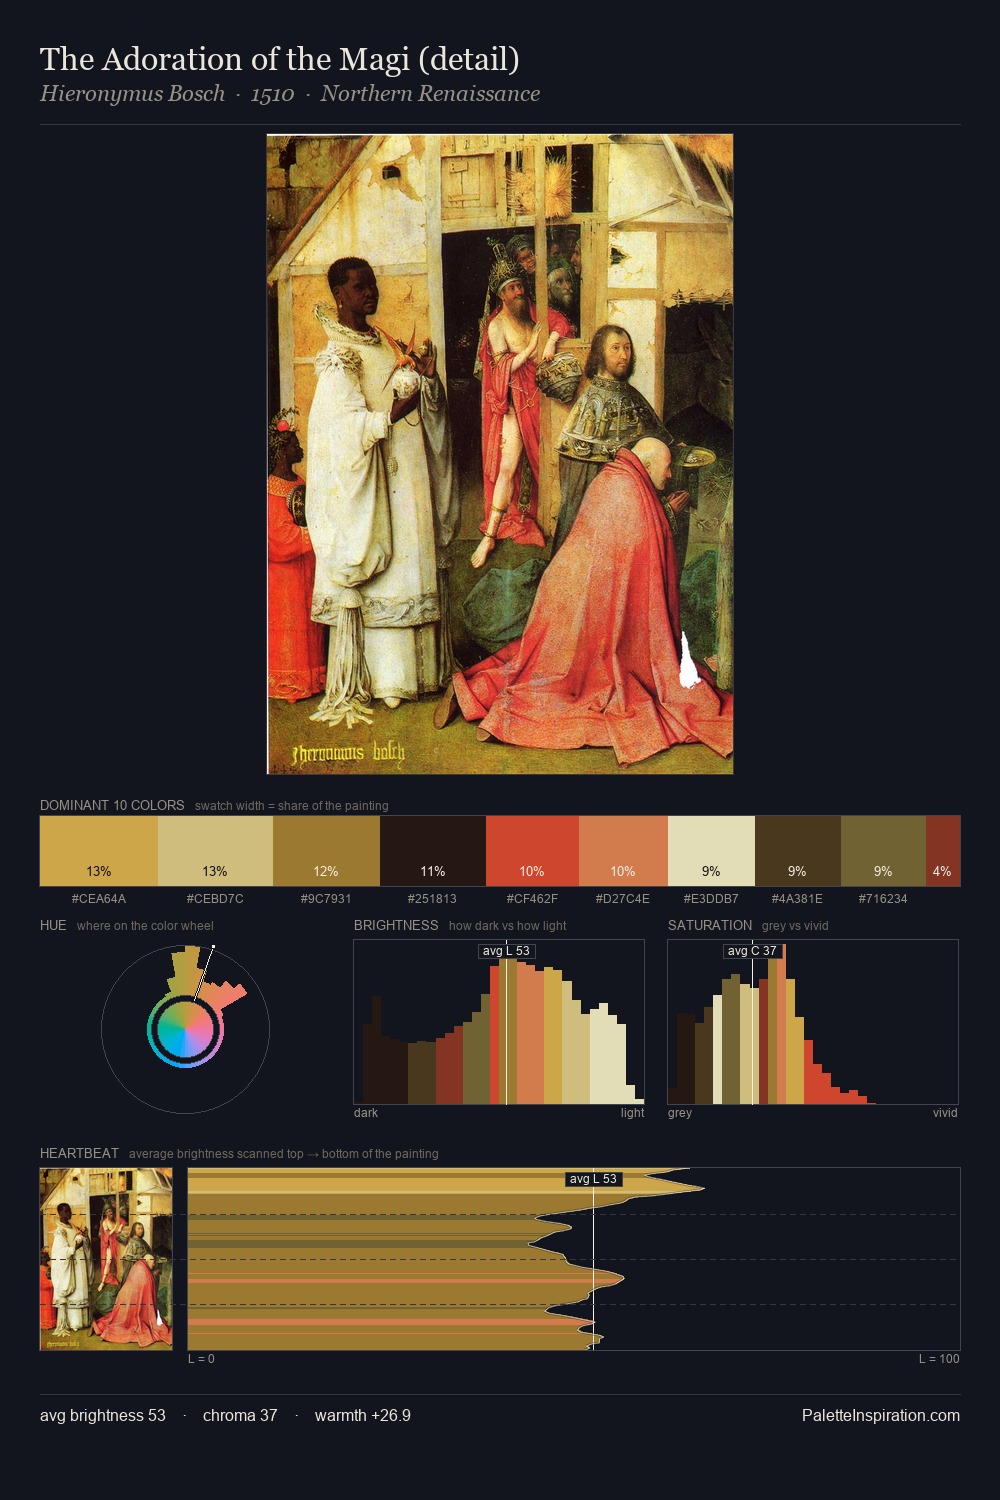This screenshot has height=1500, width=1000.
Task: Click the hue color wheel chart
Action: 185,1029
